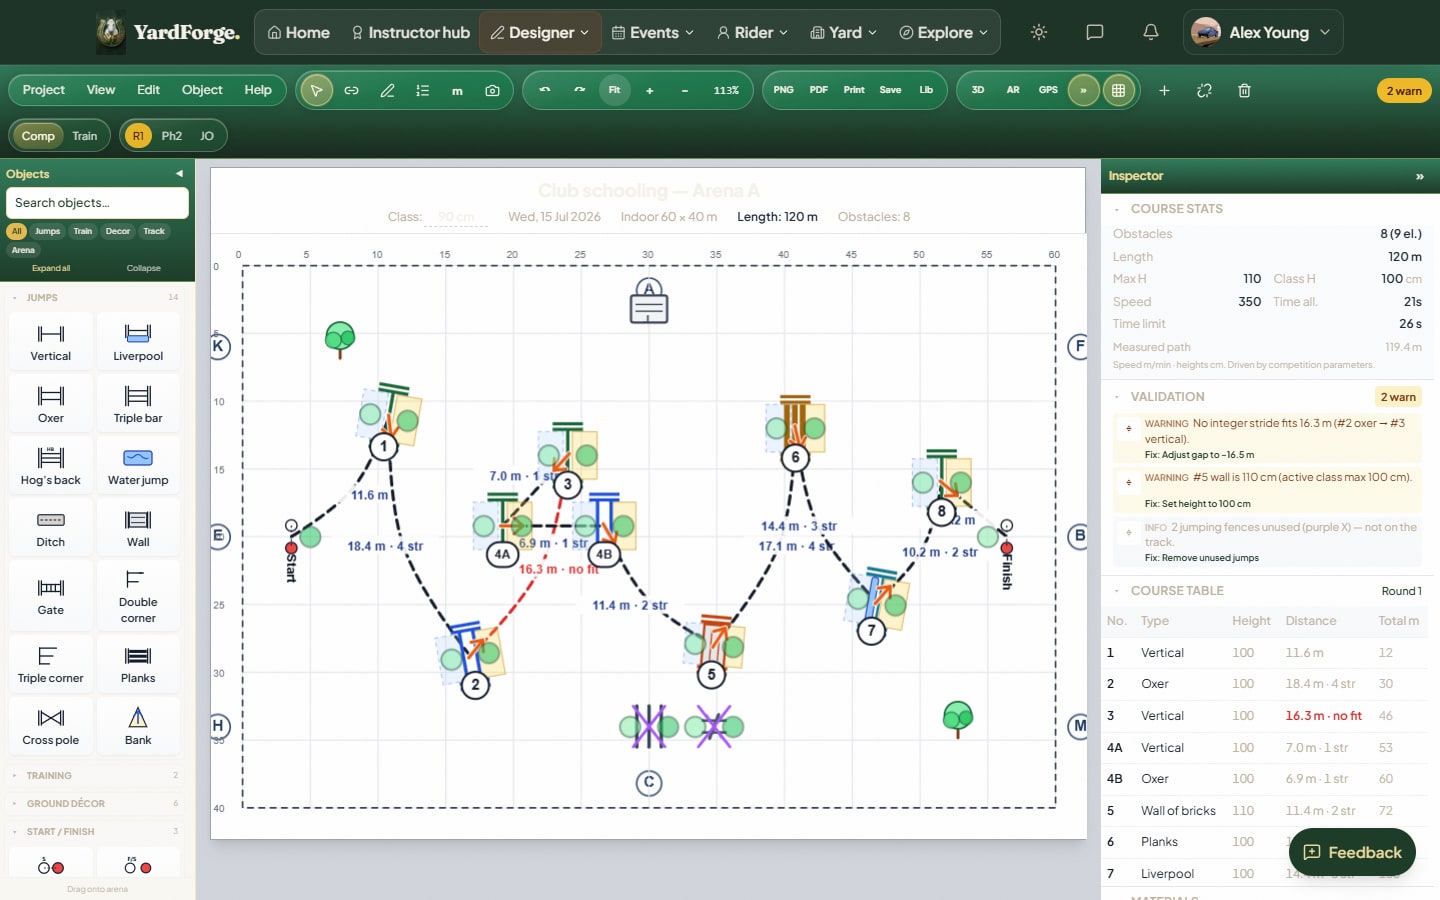Viewport: 1440px width, 900px height.
Task: Select the Wall object
Action: [138, 527]
